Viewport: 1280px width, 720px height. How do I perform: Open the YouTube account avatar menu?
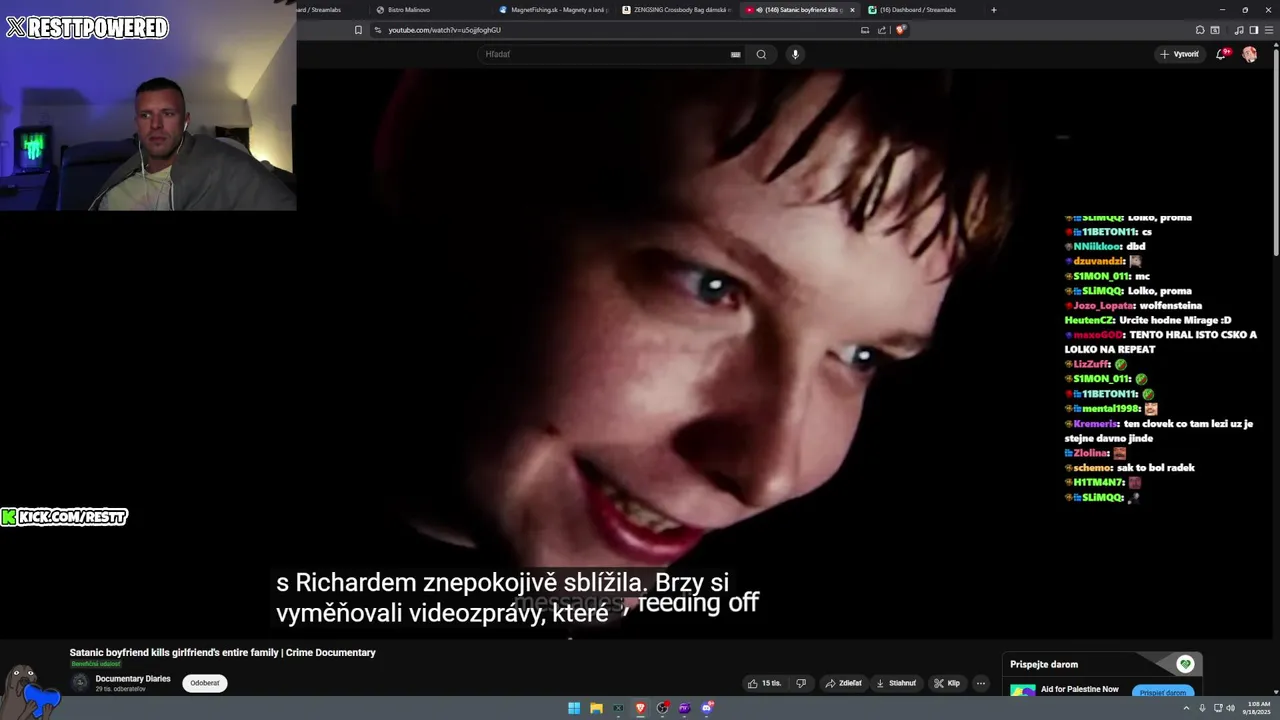pyautogui.click(x=1249, y=54)
